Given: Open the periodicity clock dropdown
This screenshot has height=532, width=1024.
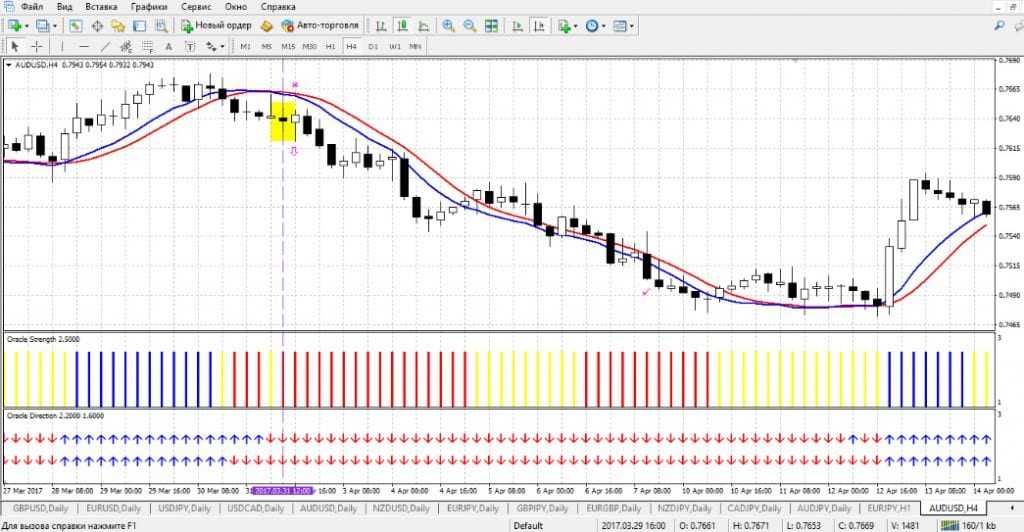Looking at the screenshot, I should (605, 25).
